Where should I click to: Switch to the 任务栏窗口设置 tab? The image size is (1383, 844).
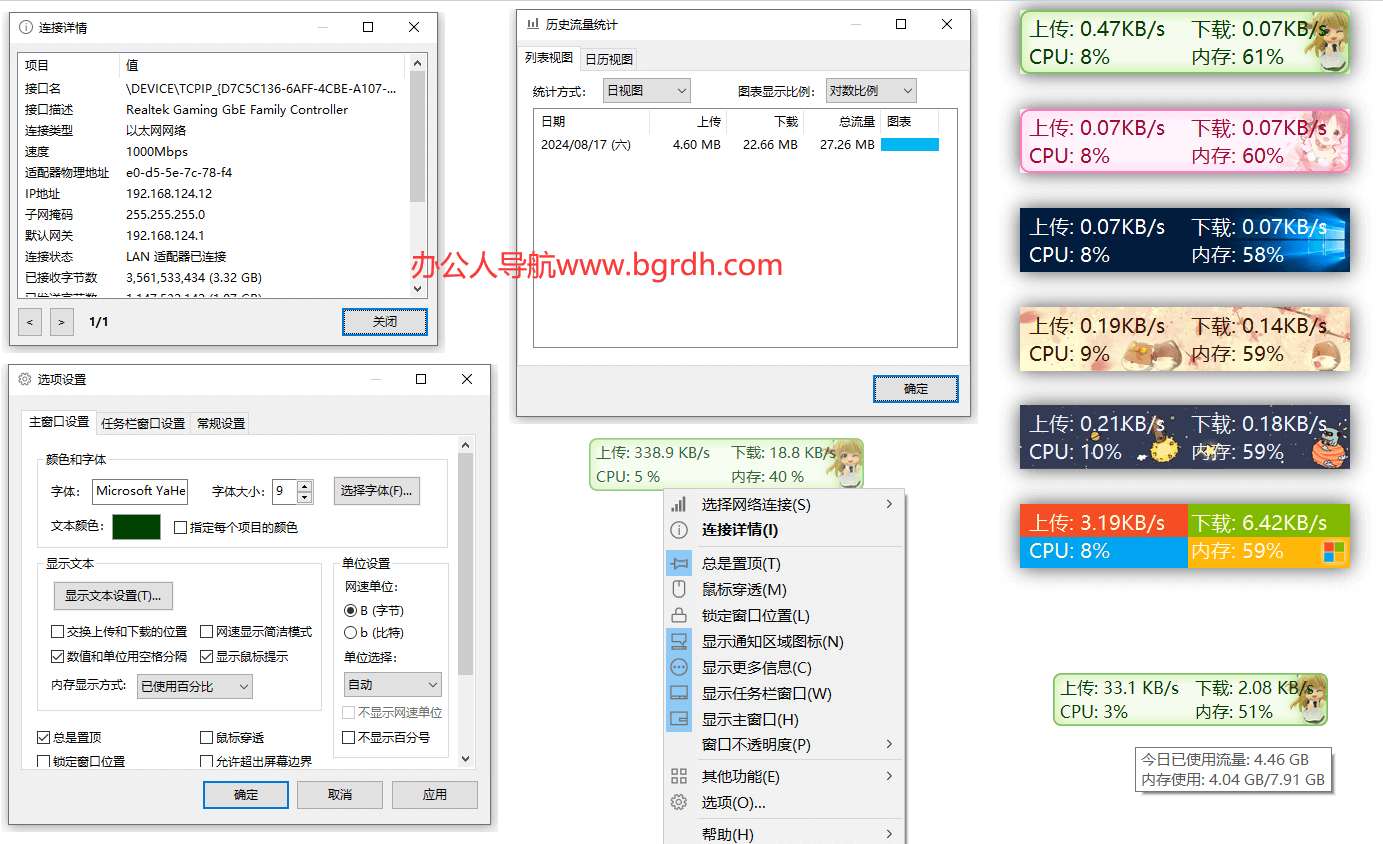click(143, 423)
